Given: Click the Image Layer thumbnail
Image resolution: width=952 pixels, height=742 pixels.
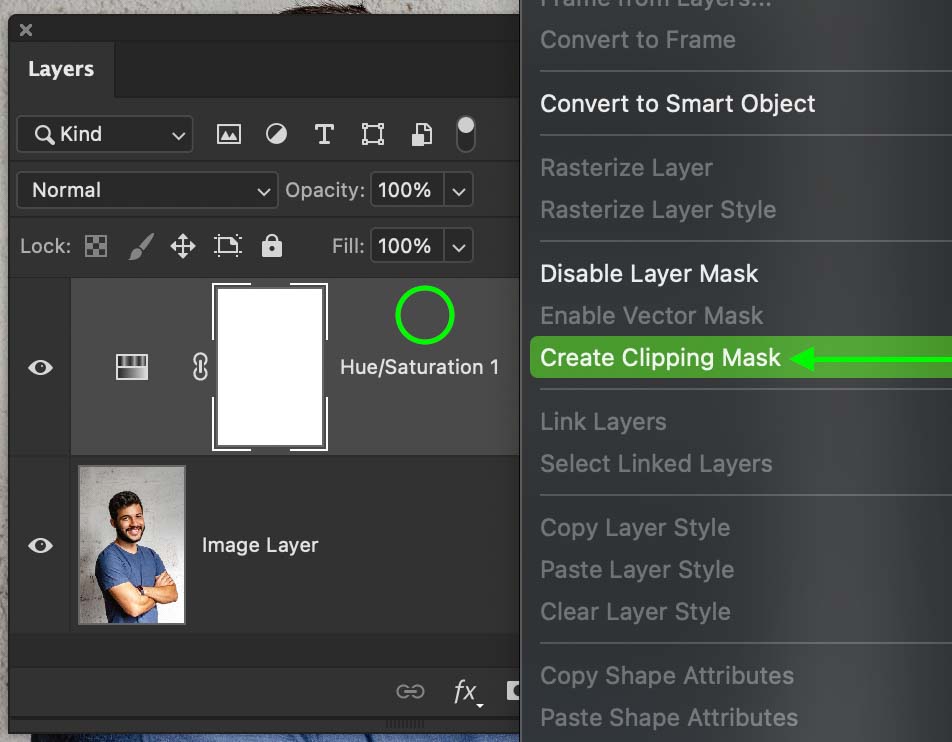Looking at the screenshot, I should [131, 545].
